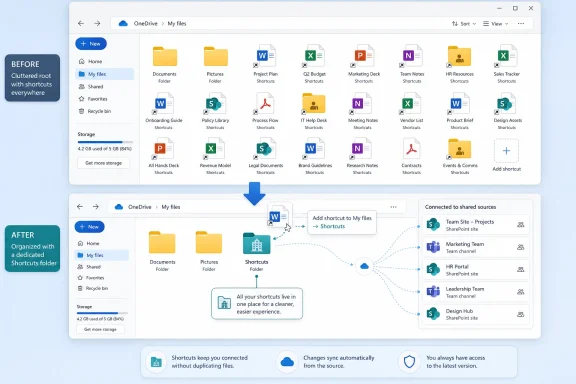Open the Project Plan Word shortcut
This screenshot has height=384, width=576.
pos(265,64)
